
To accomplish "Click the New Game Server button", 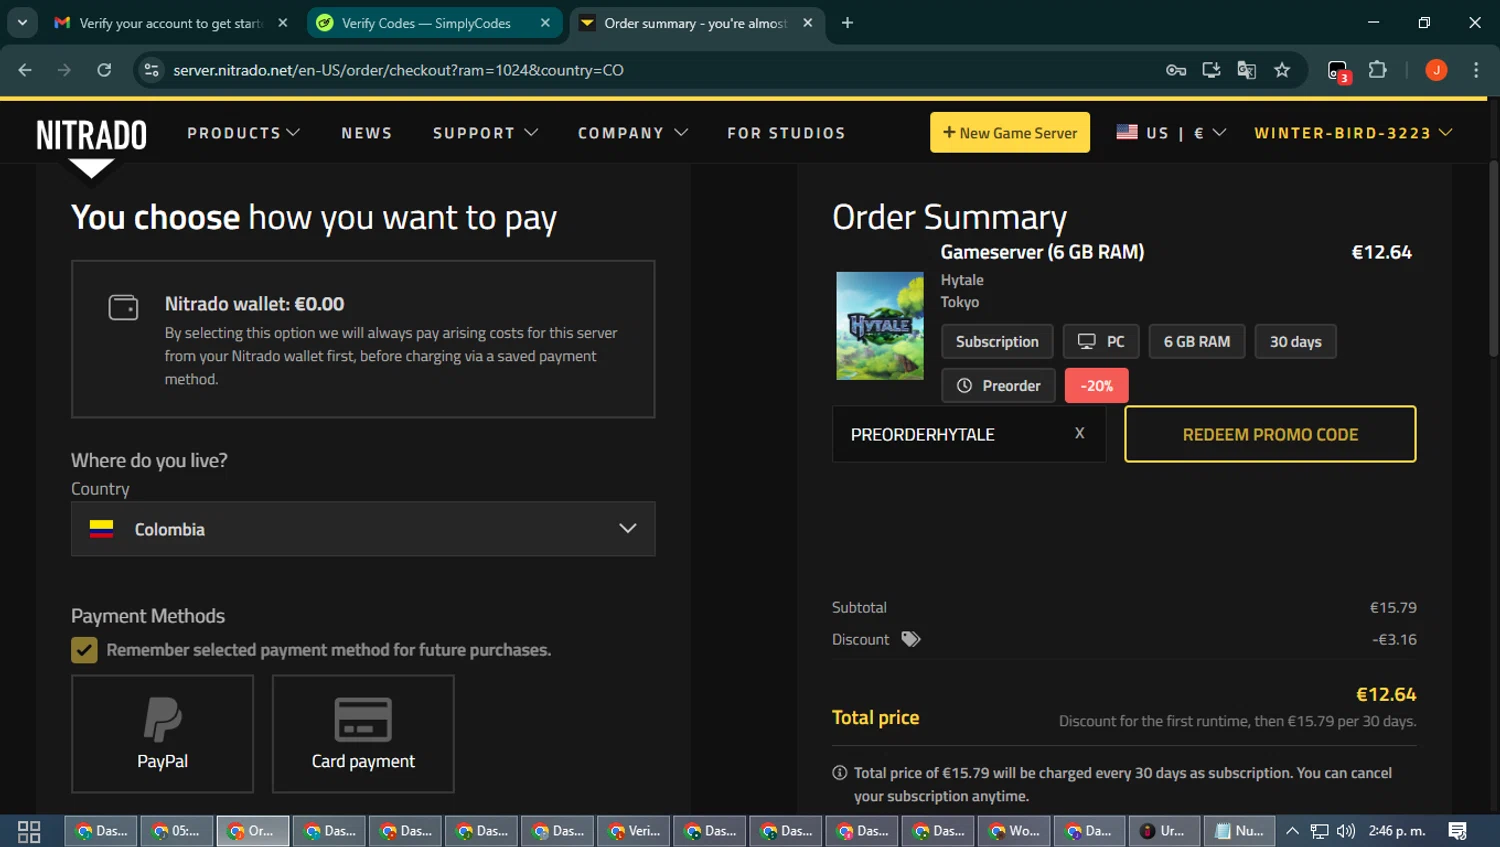I will tap(1010, 132).
